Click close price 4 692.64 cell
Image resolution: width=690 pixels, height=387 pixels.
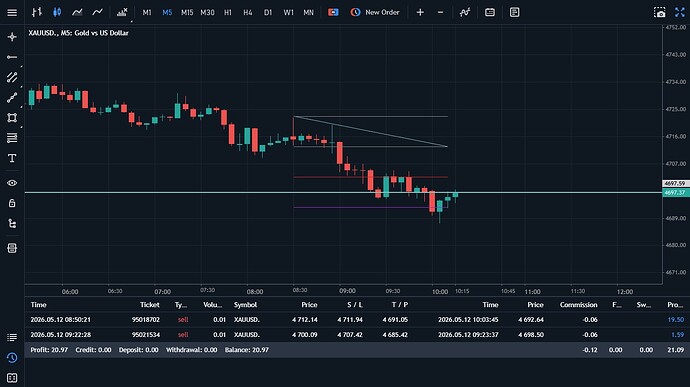point(531,320)
